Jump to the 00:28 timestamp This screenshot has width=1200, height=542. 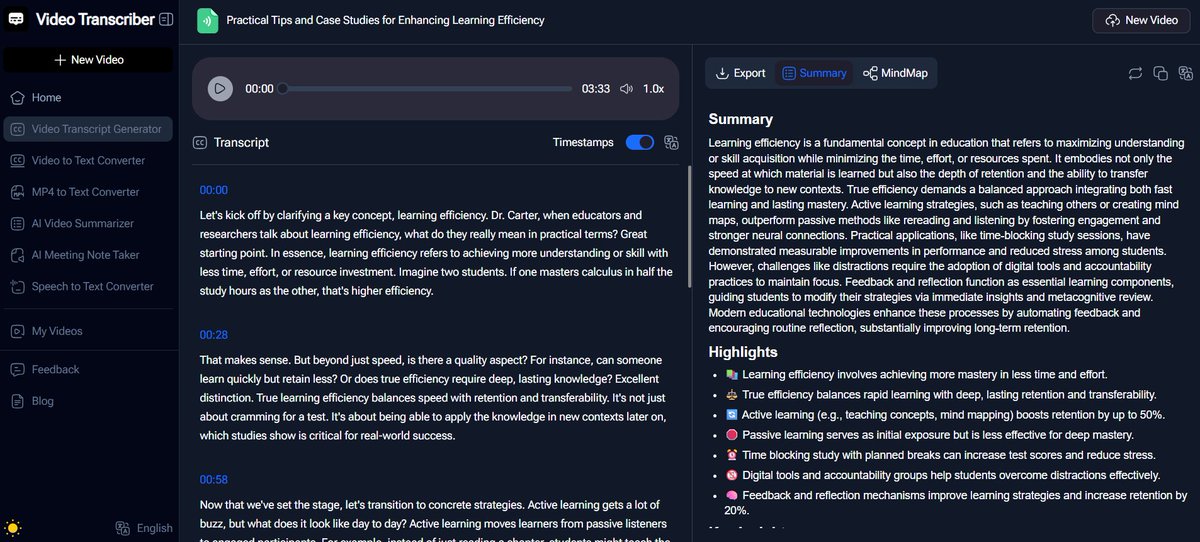(x=214, y=335)
